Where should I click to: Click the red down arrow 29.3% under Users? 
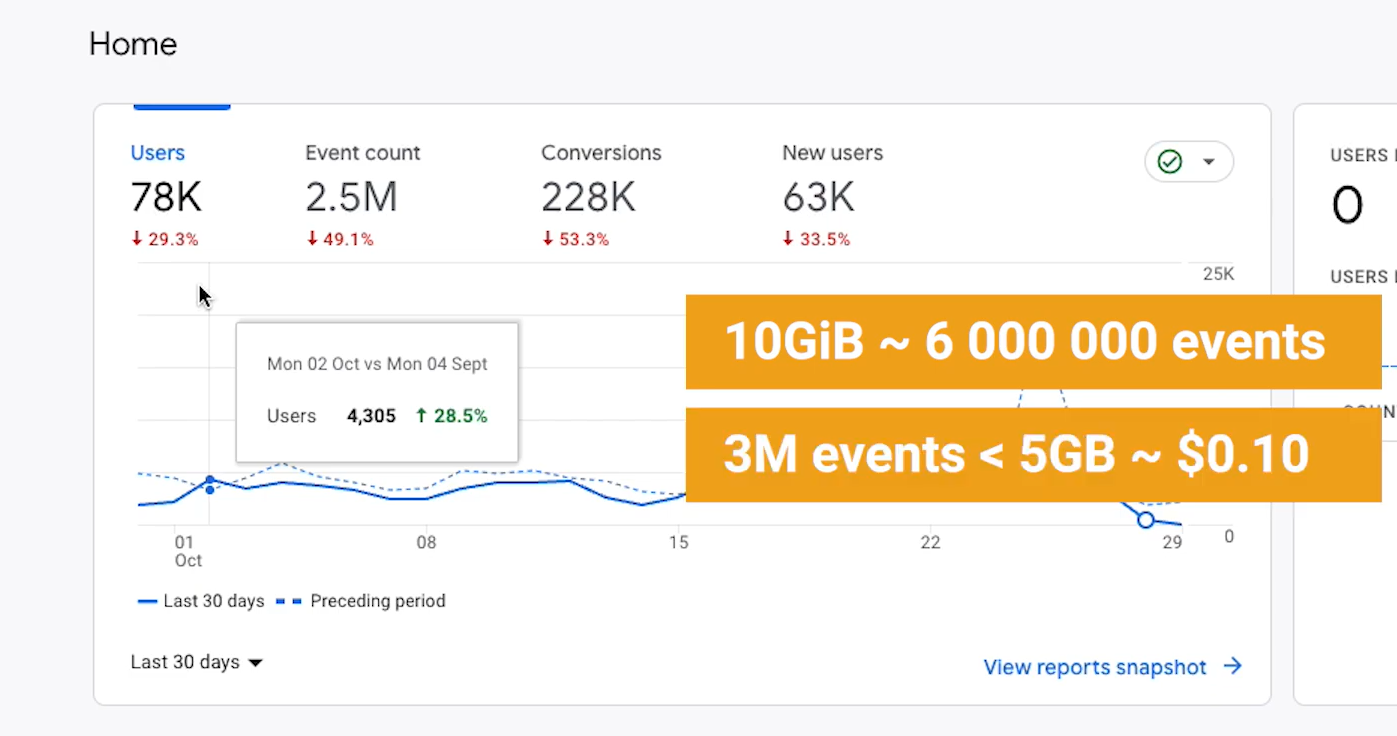point(165,239)
